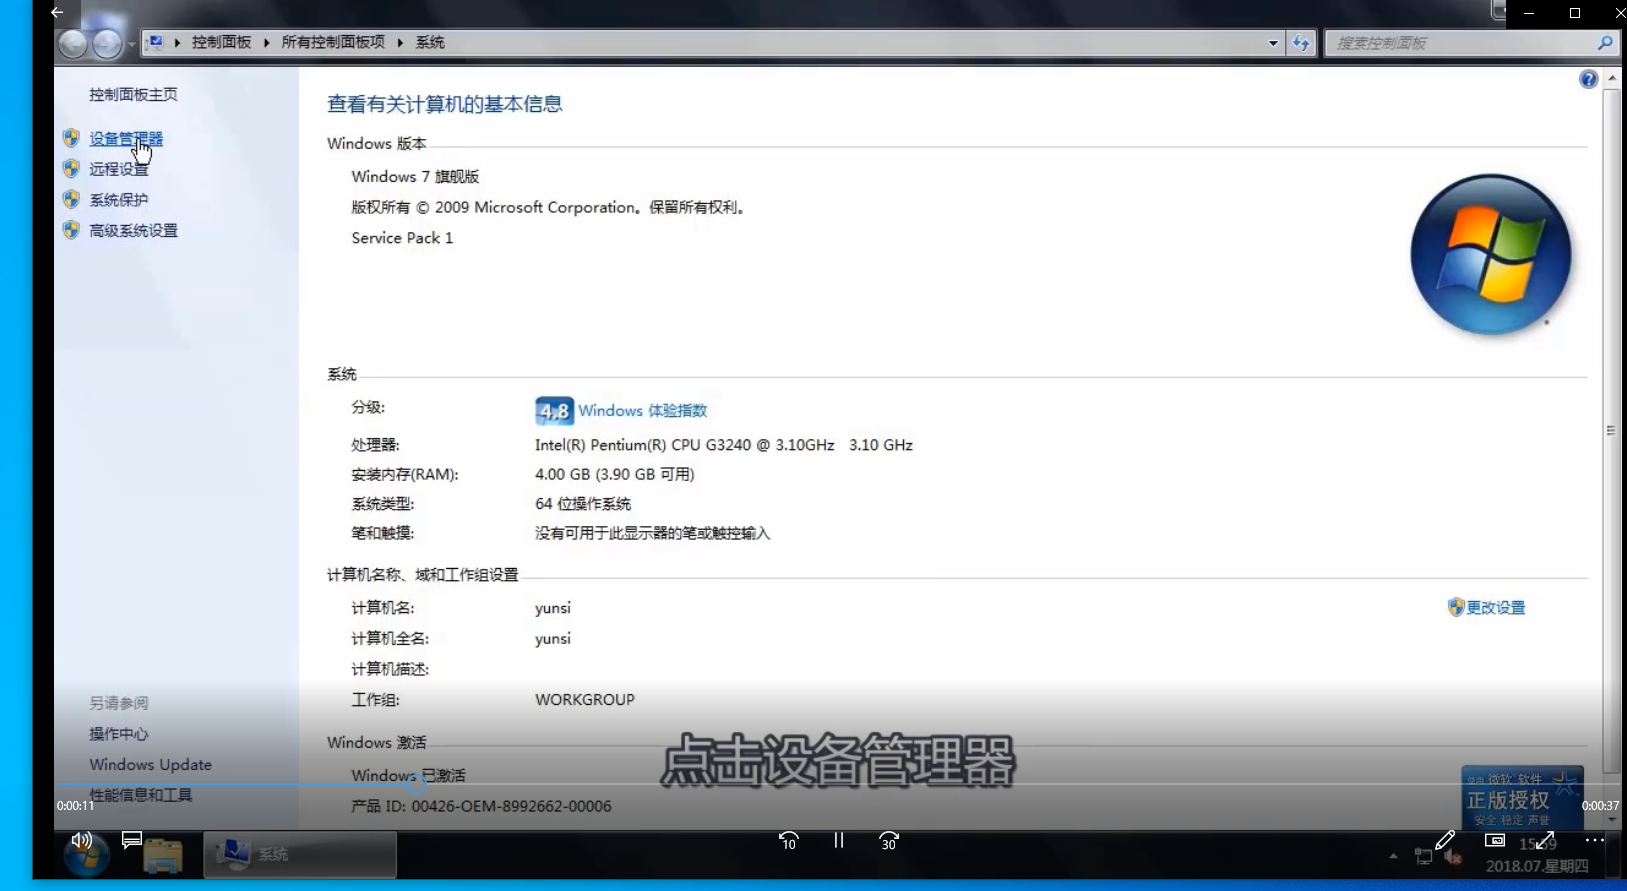Image resolution: width=1627 pixels, height=891 pixels.
Task: Click the video player back arrow
Action: 57,12
